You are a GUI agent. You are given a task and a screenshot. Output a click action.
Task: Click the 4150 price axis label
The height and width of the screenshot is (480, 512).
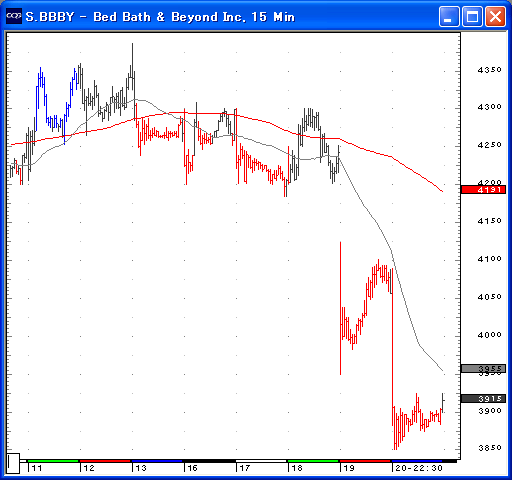tap(489, 221)
